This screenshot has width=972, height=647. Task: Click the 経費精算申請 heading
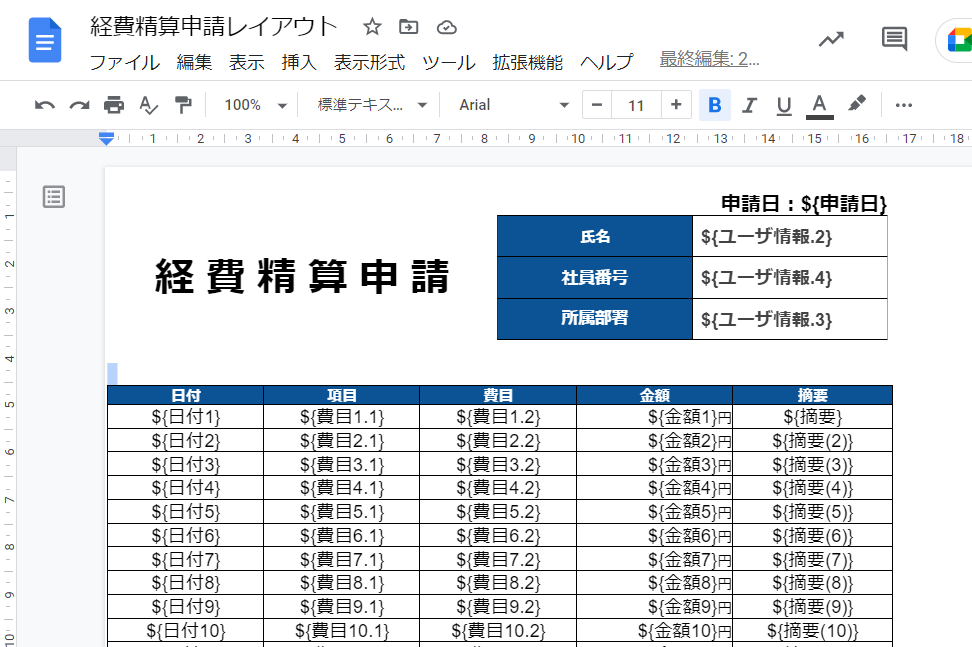coord(302,276)
